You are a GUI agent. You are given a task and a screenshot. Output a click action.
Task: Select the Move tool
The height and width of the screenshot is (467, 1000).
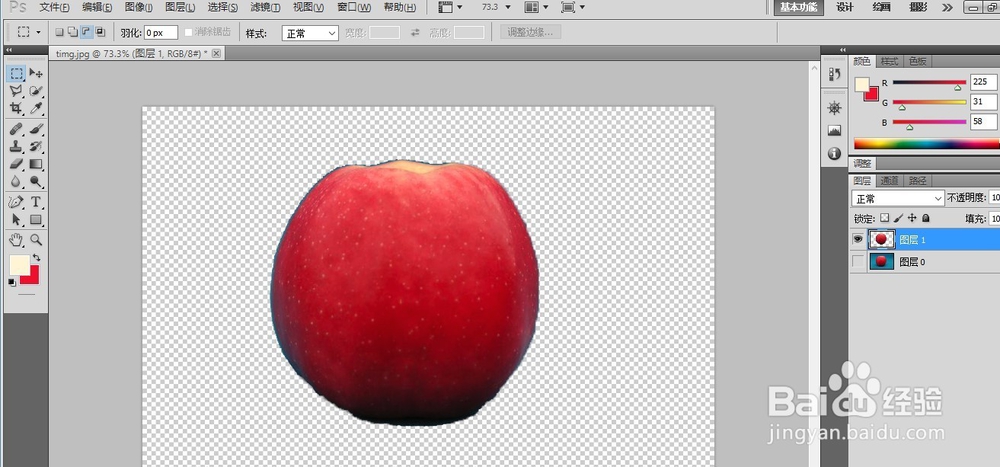[x=36, y=73]
